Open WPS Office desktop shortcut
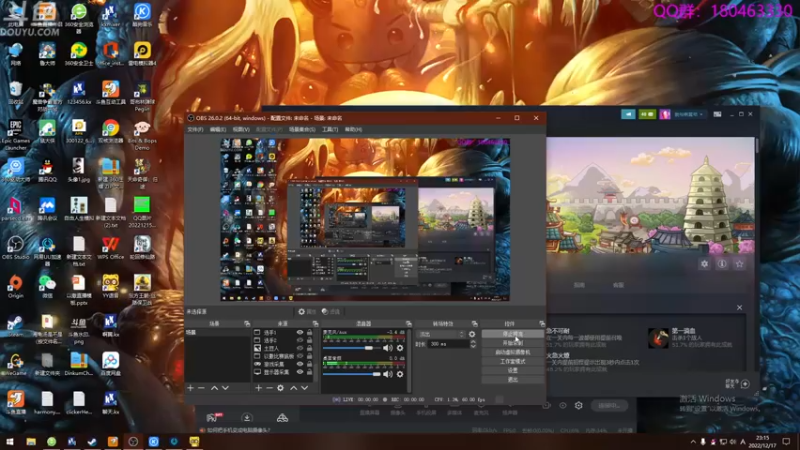The width and height of the screenshot is (800, 450). click(x=110, y=248)
